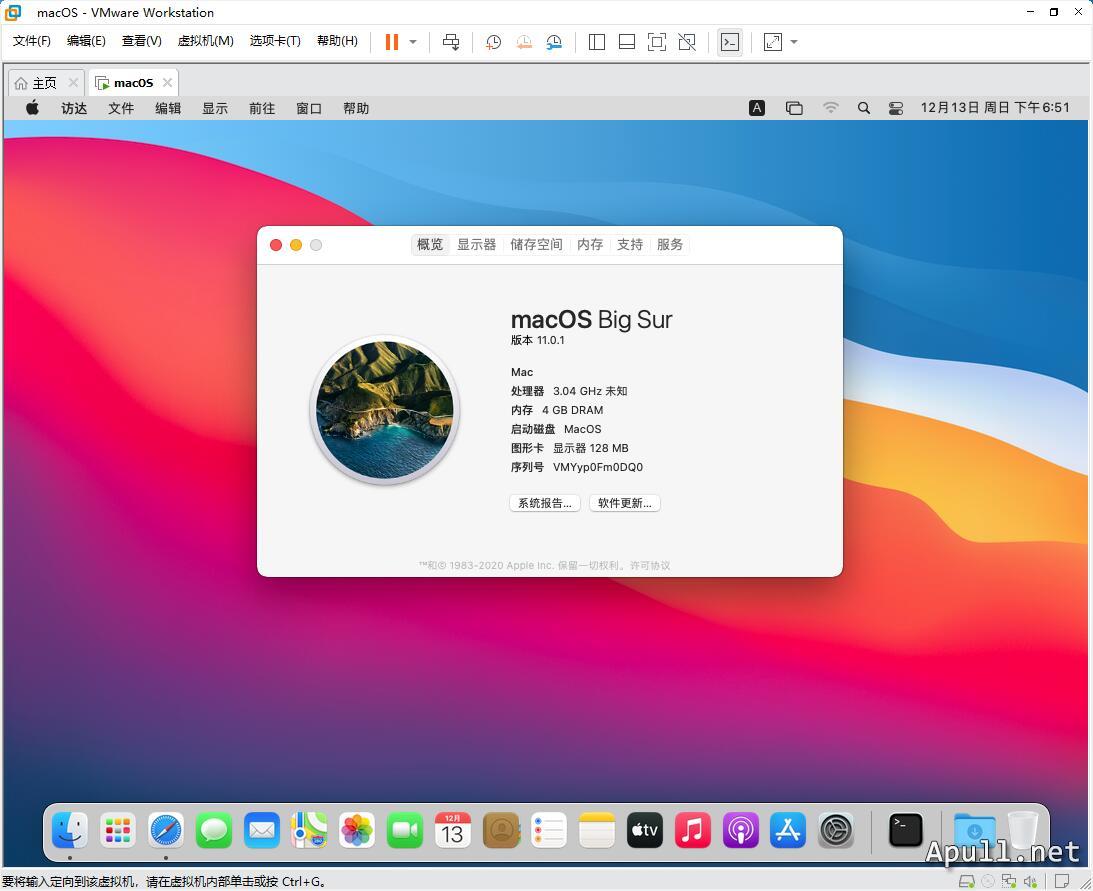Image resolution: width=1093 pixels, height=891 pixels.
Task: Open Photos from the Dock
Action: click(x=357, y=830)
